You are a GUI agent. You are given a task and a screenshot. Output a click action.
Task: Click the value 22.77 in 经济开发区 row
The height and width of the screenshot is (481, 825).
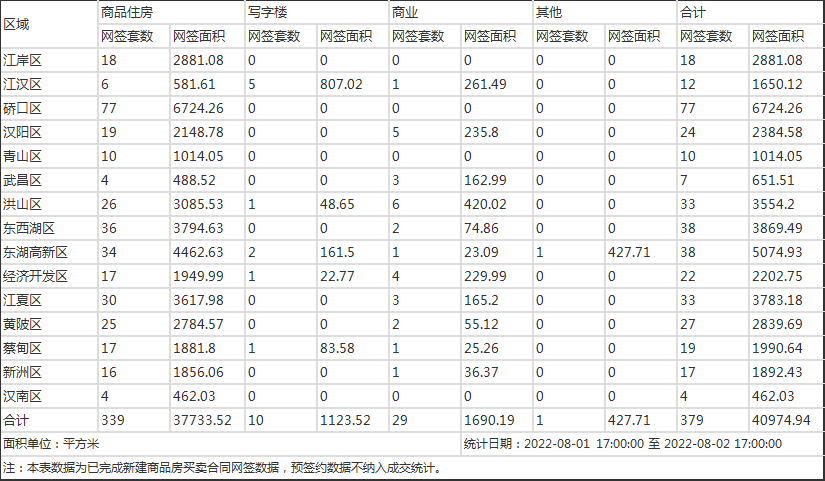coord(337,276)
